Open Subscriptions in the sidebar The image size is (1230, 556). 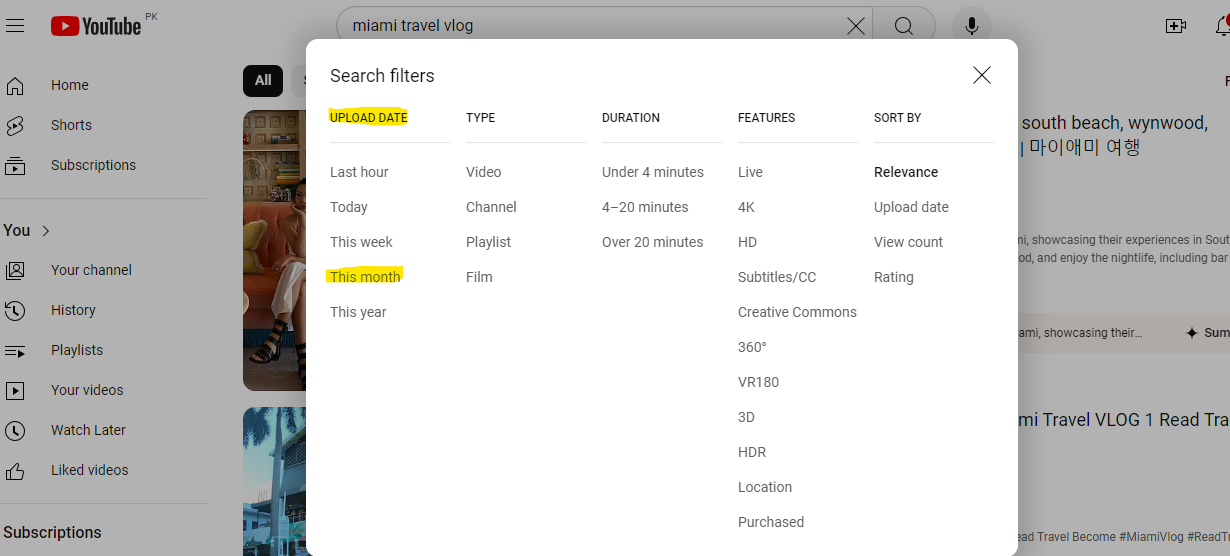click(x=93, y=165)
